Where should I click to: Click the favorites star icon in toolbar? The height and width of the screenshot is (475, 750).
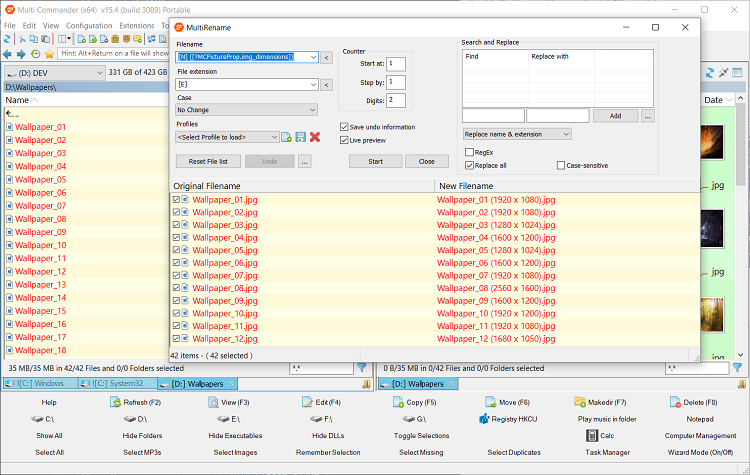point(49,53)
